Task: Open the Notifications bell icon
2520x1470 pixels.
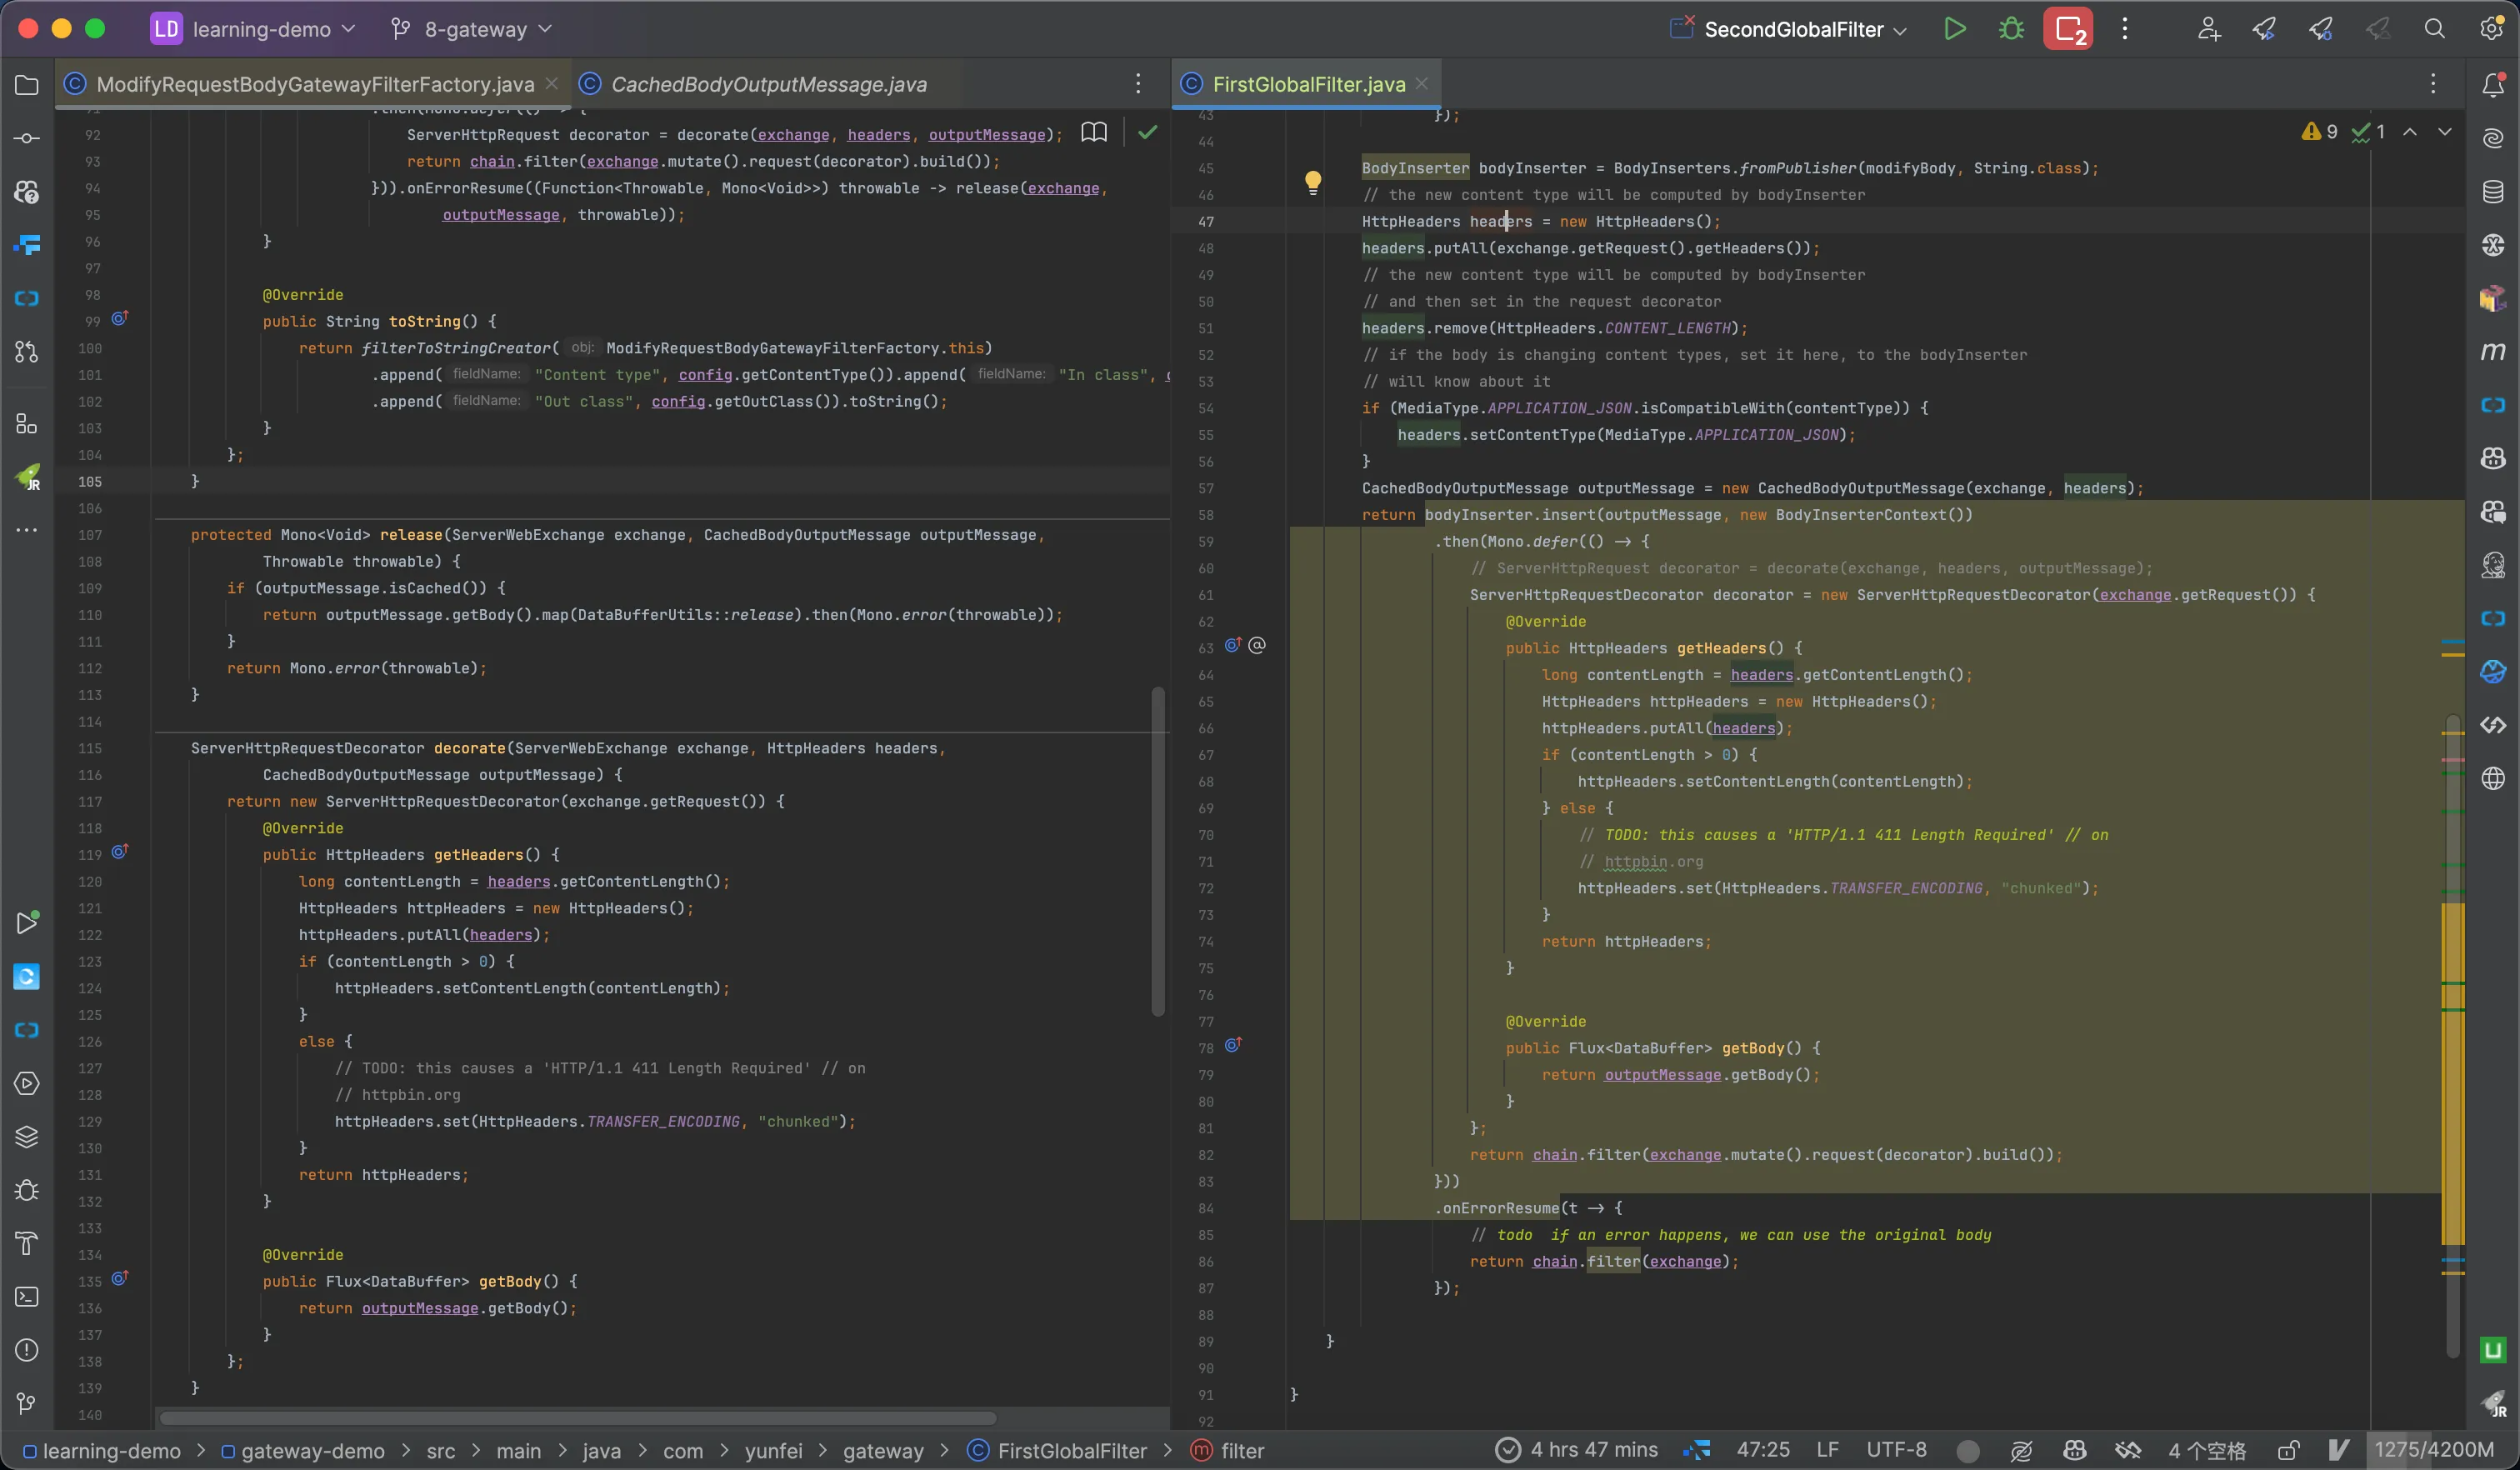Action: click(2493, 85)
